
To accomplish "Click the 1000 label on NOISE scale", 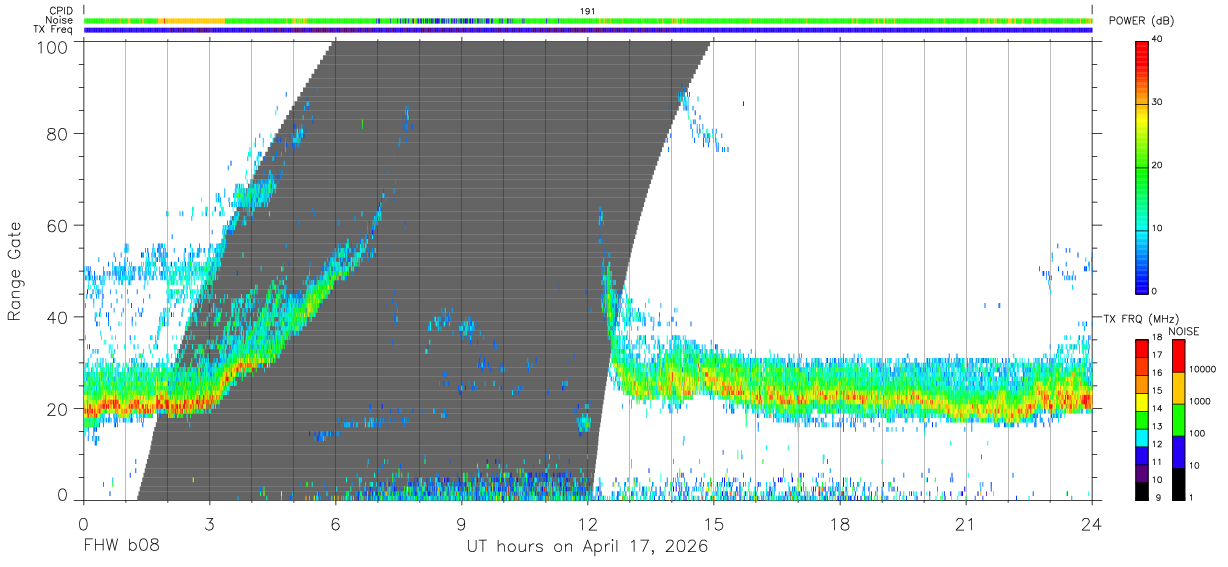I will tap(1198, 401).
